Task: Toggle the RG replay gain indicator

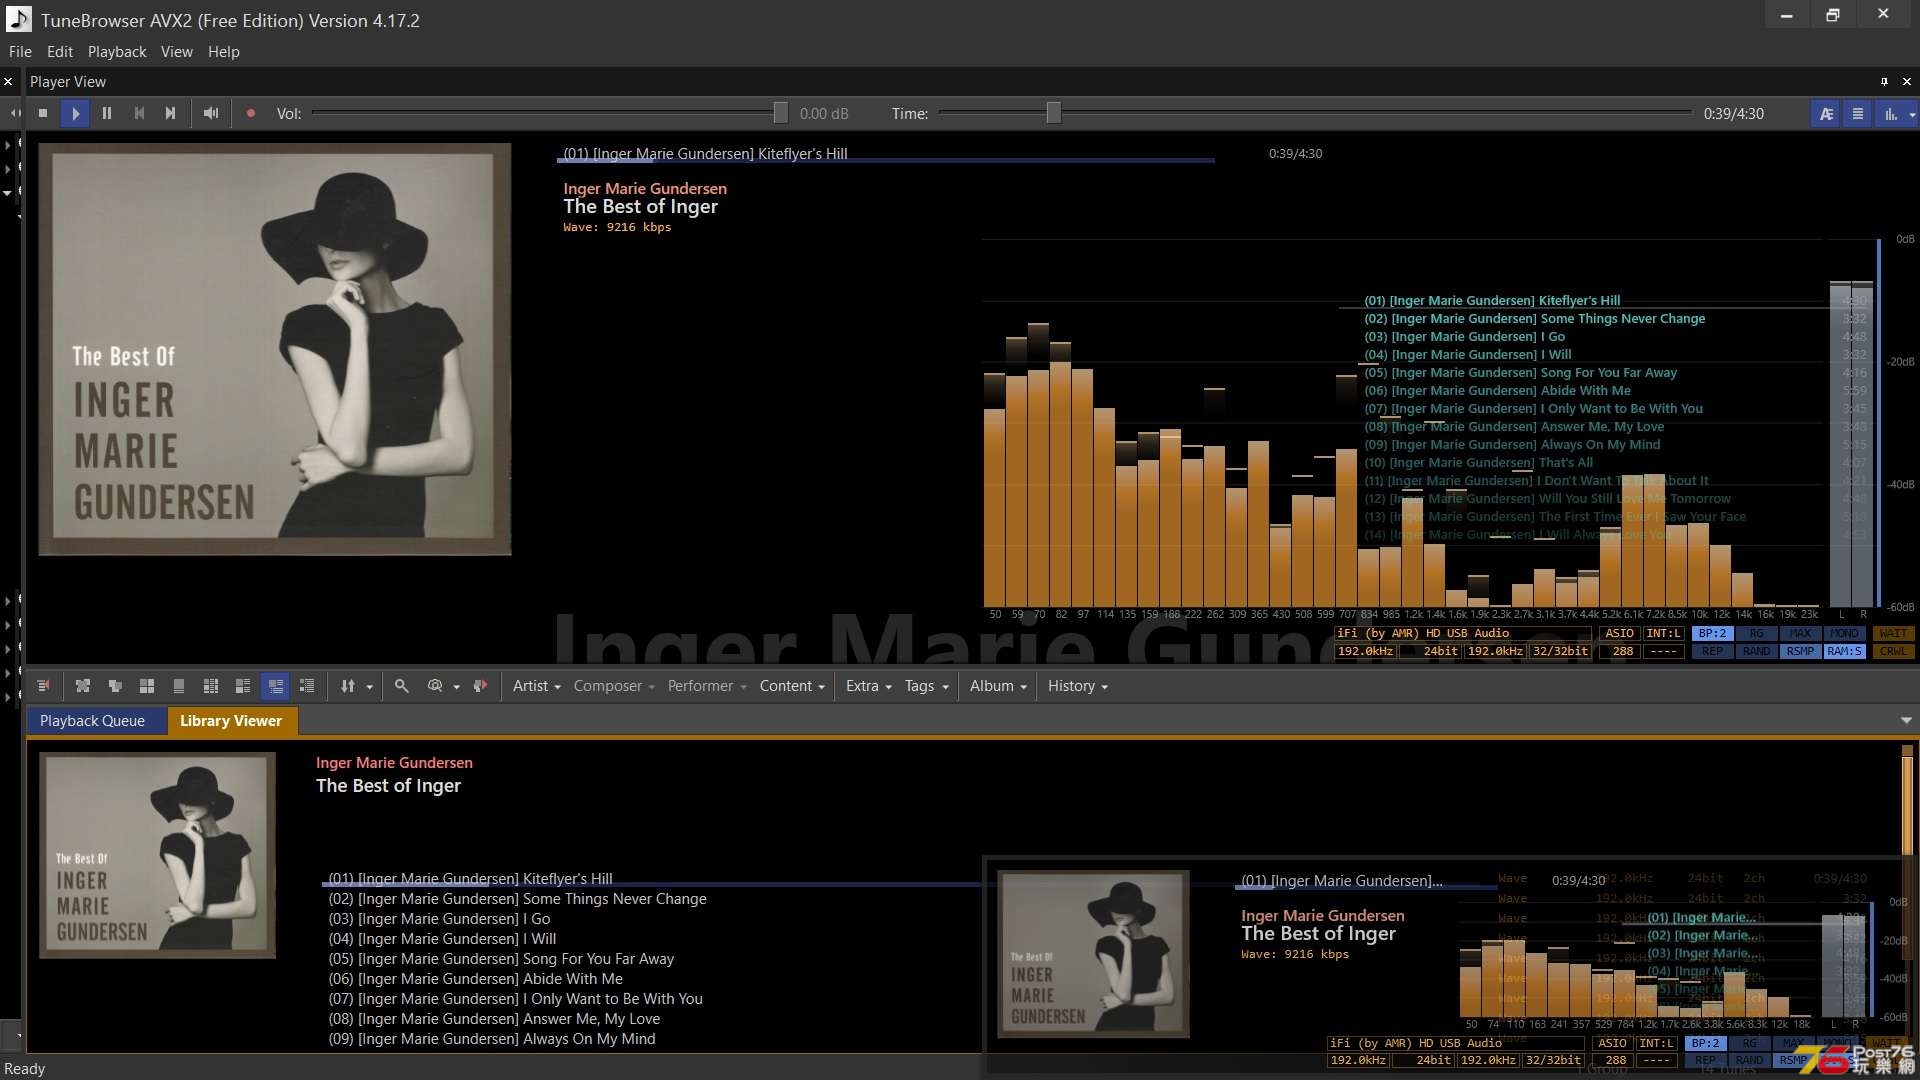Action: [1756, 633]
